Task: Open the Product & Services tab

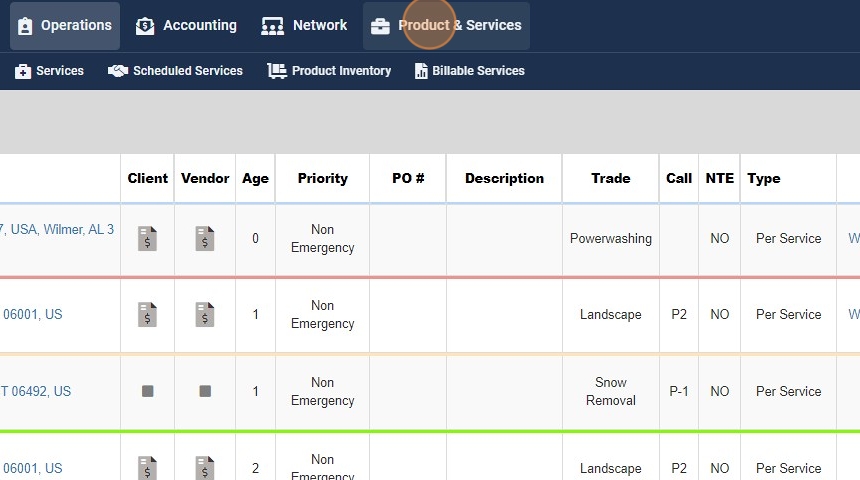Action: [x=446, y=26]
